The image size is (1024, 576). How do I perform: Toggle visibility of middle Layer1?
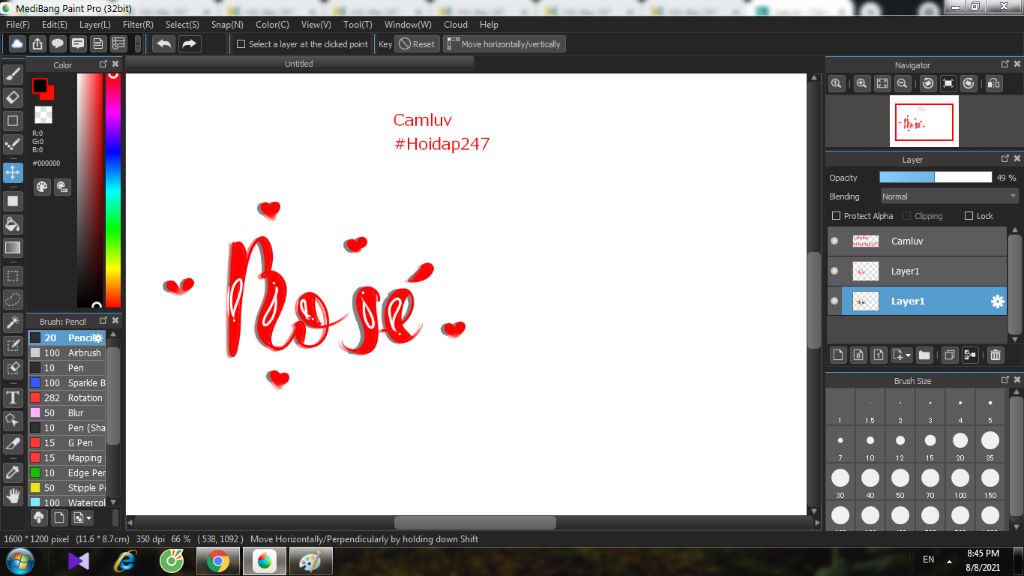(835, 271)
